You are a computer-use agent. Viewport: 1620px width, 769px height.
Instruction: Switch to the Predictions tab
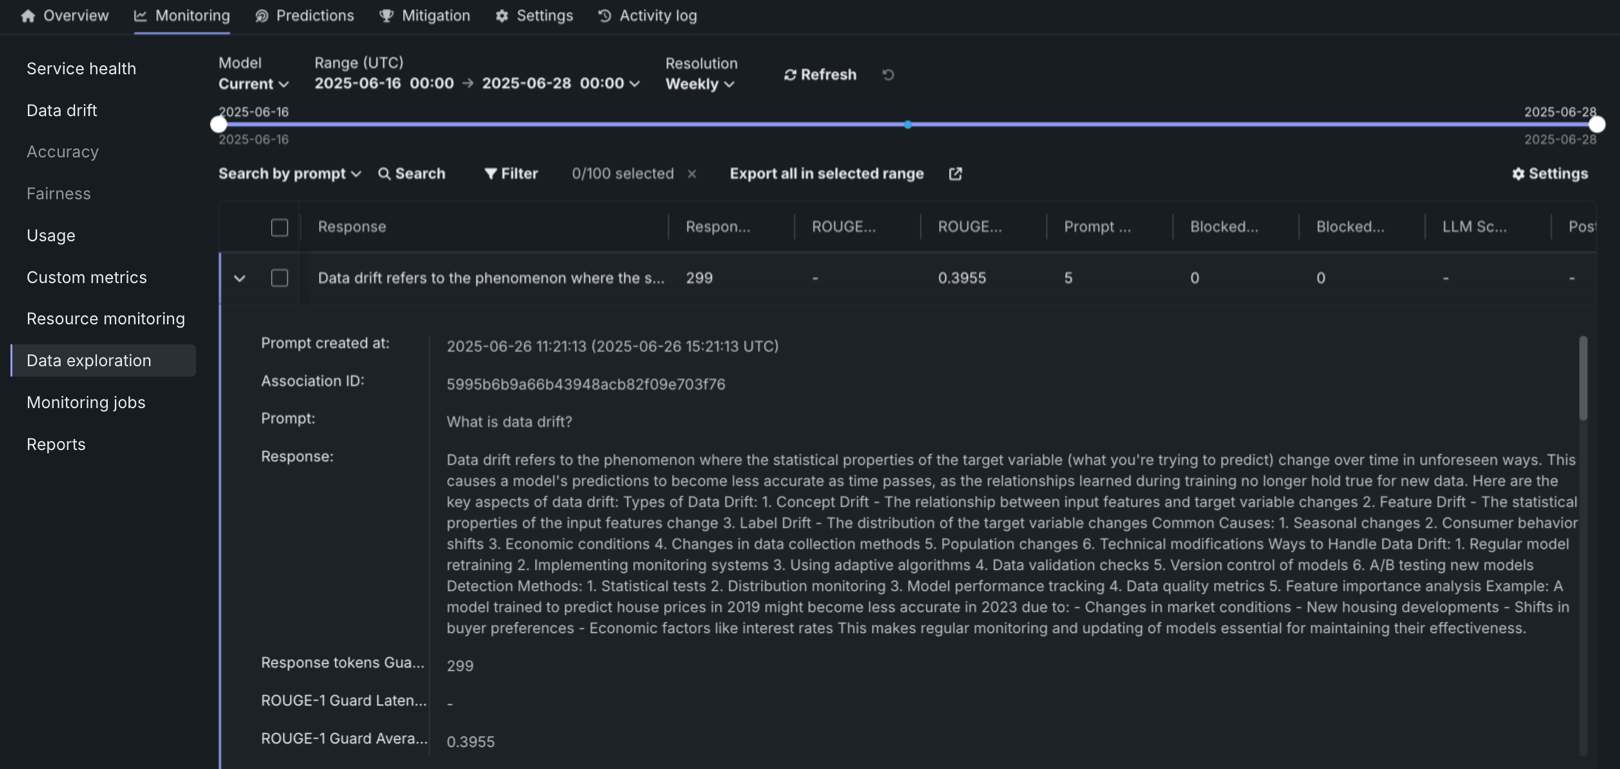(x=305, y=16)
